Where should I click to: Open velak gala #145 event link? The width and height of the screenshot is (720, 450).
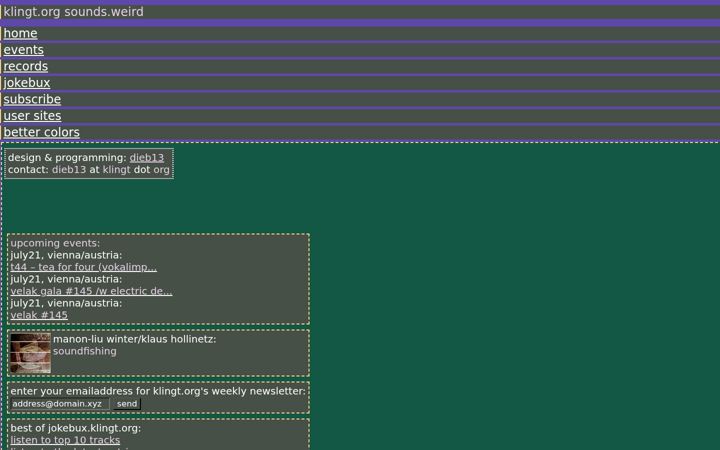click(91, 291)
